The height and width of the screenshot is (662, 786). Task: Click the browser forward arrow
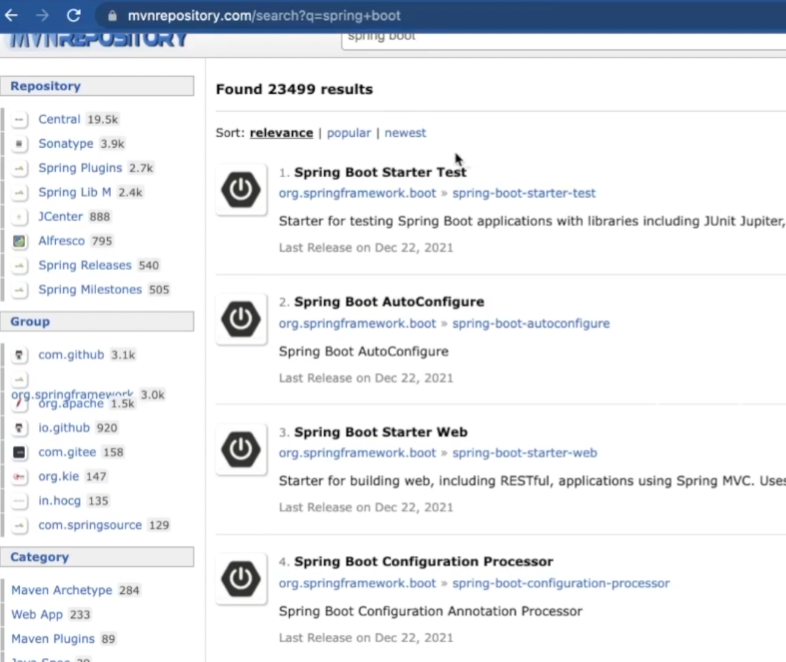pos(43,16)
